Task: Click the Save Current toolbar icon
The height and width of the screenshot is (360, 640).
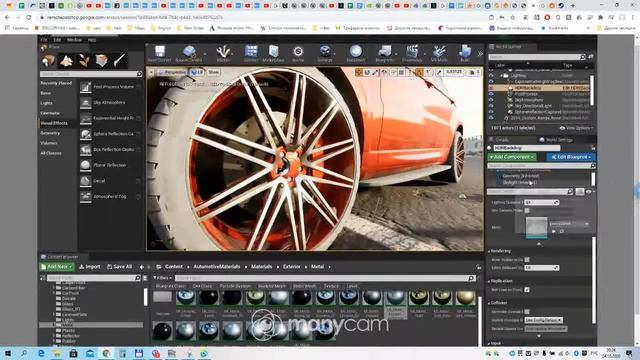Action: (x=160, y=51)
